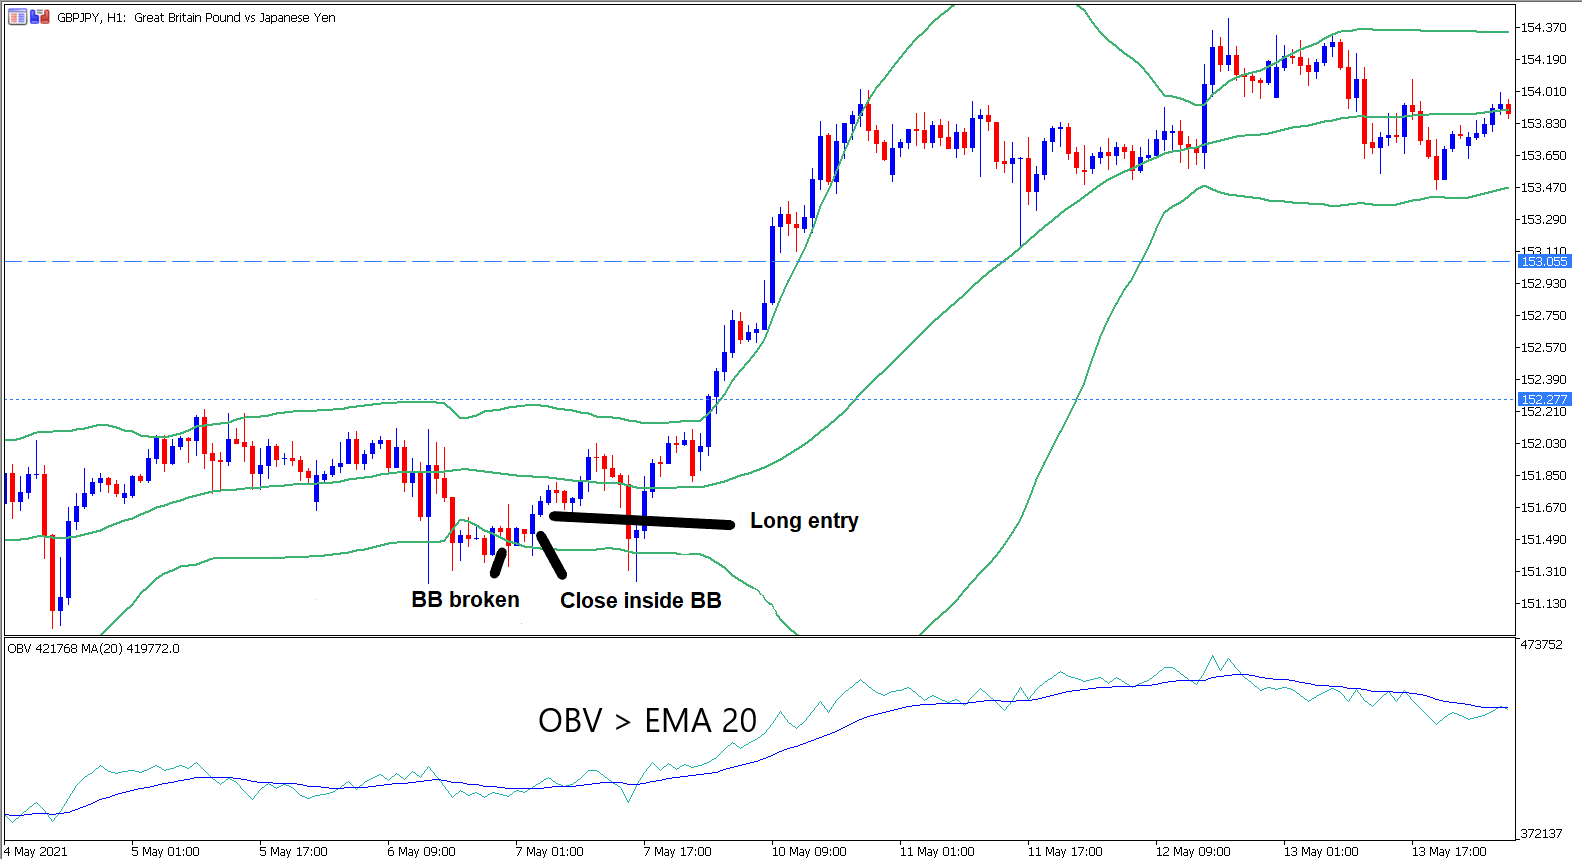This screenshot has width=1582, height=859.
Task: Click the 6 May 09:00 time label
Action: (421, 851)
